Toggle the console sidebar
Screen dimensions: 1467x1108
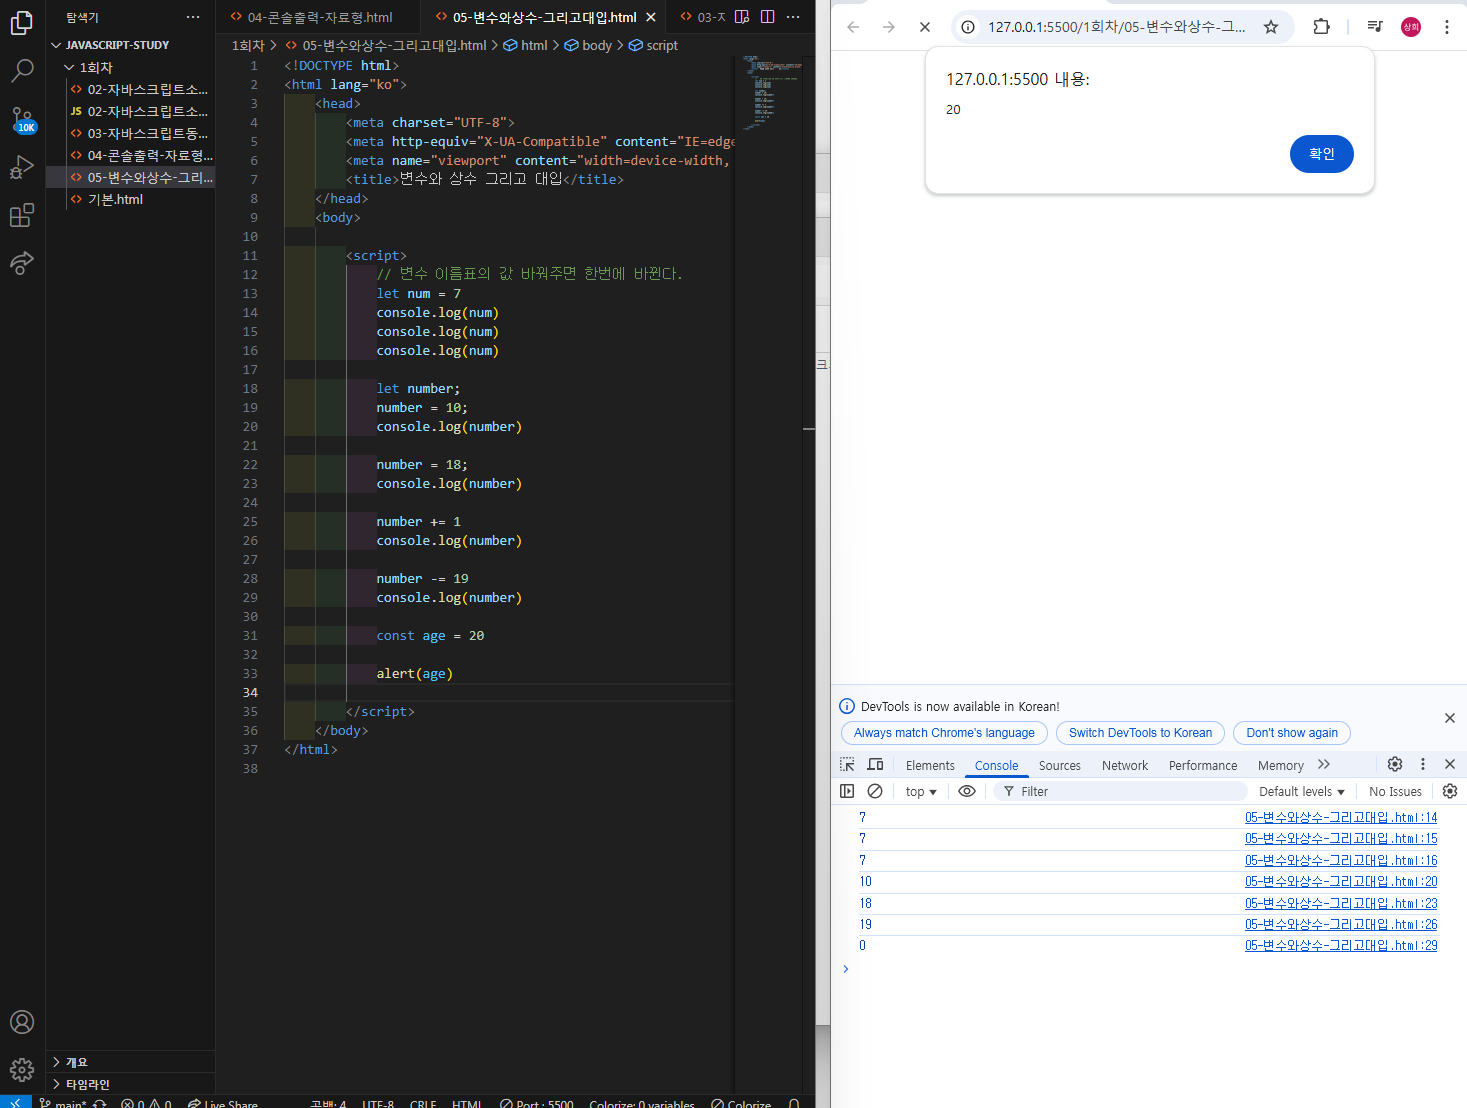pyautogui.click(x=847, y=791)
